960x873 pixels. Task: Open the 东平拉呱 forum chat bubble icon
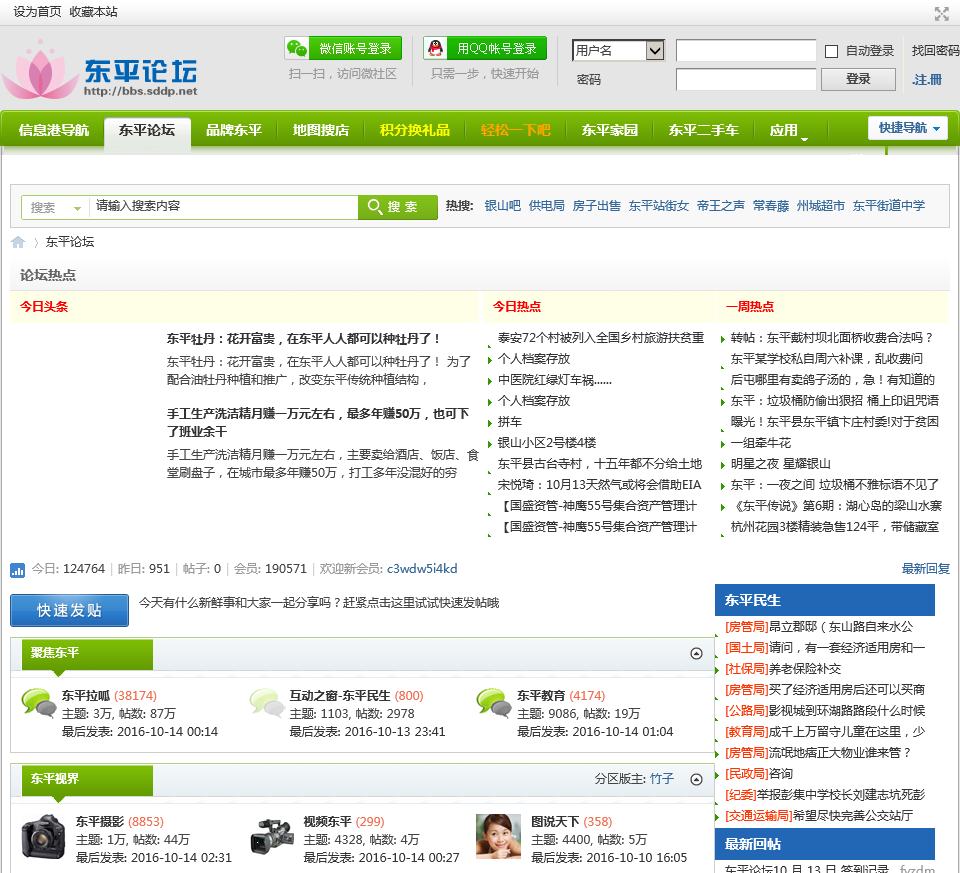39,703
